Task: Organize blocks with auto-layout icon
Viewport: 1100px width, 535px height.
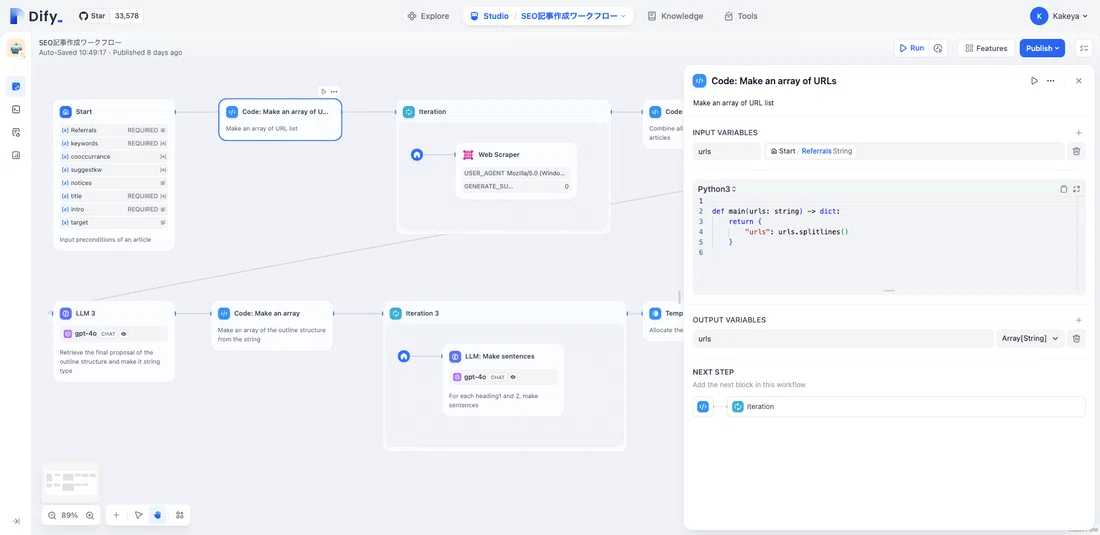Action: (x=180, y=515)
